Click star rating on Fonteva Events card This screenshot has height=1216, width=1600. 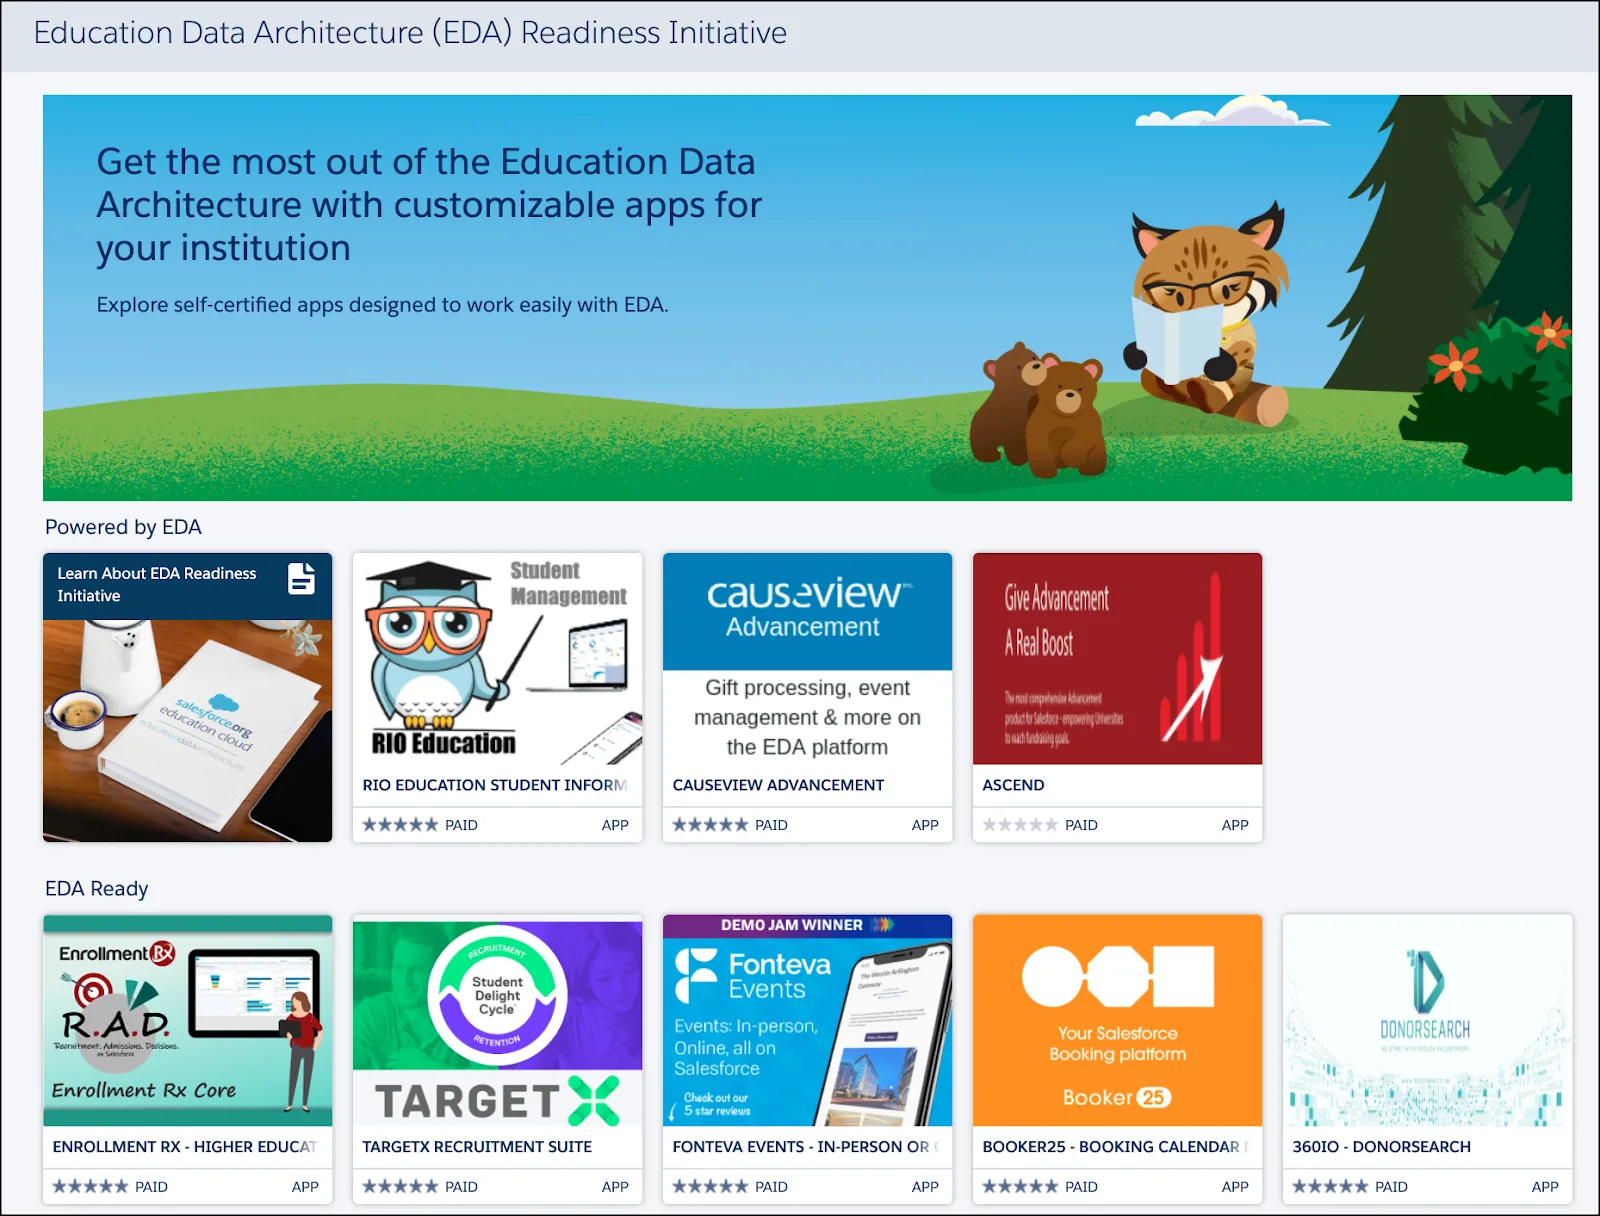pos(710,1187)
